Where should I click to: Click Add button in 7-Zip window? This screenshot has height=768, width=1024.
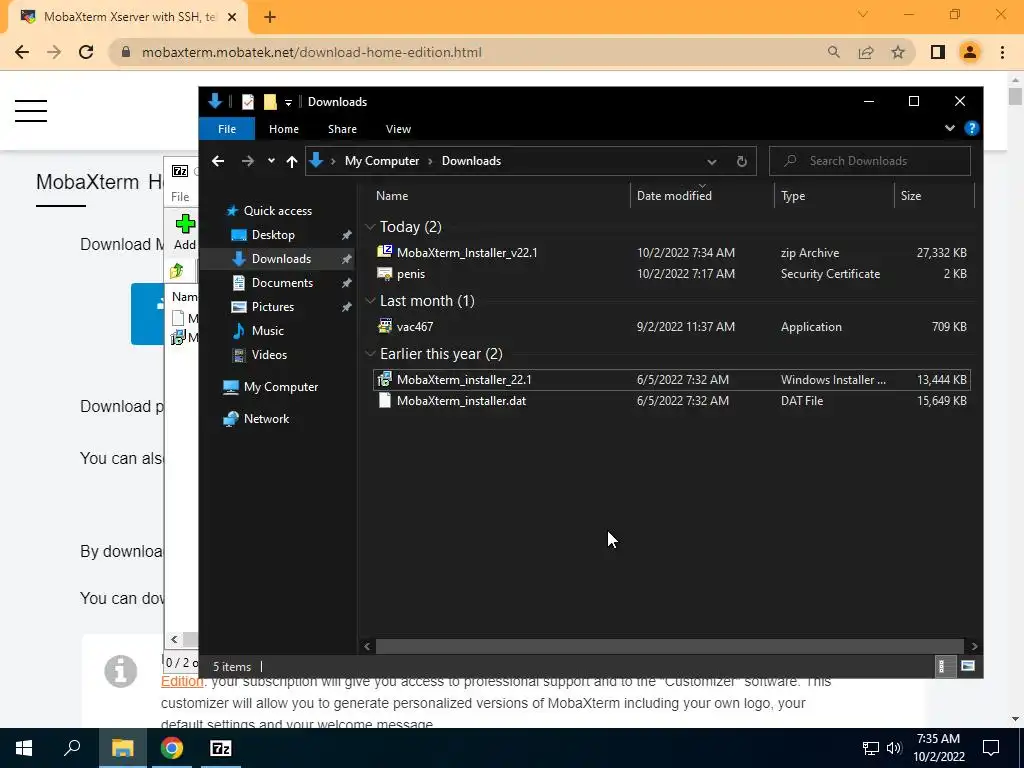184,232
